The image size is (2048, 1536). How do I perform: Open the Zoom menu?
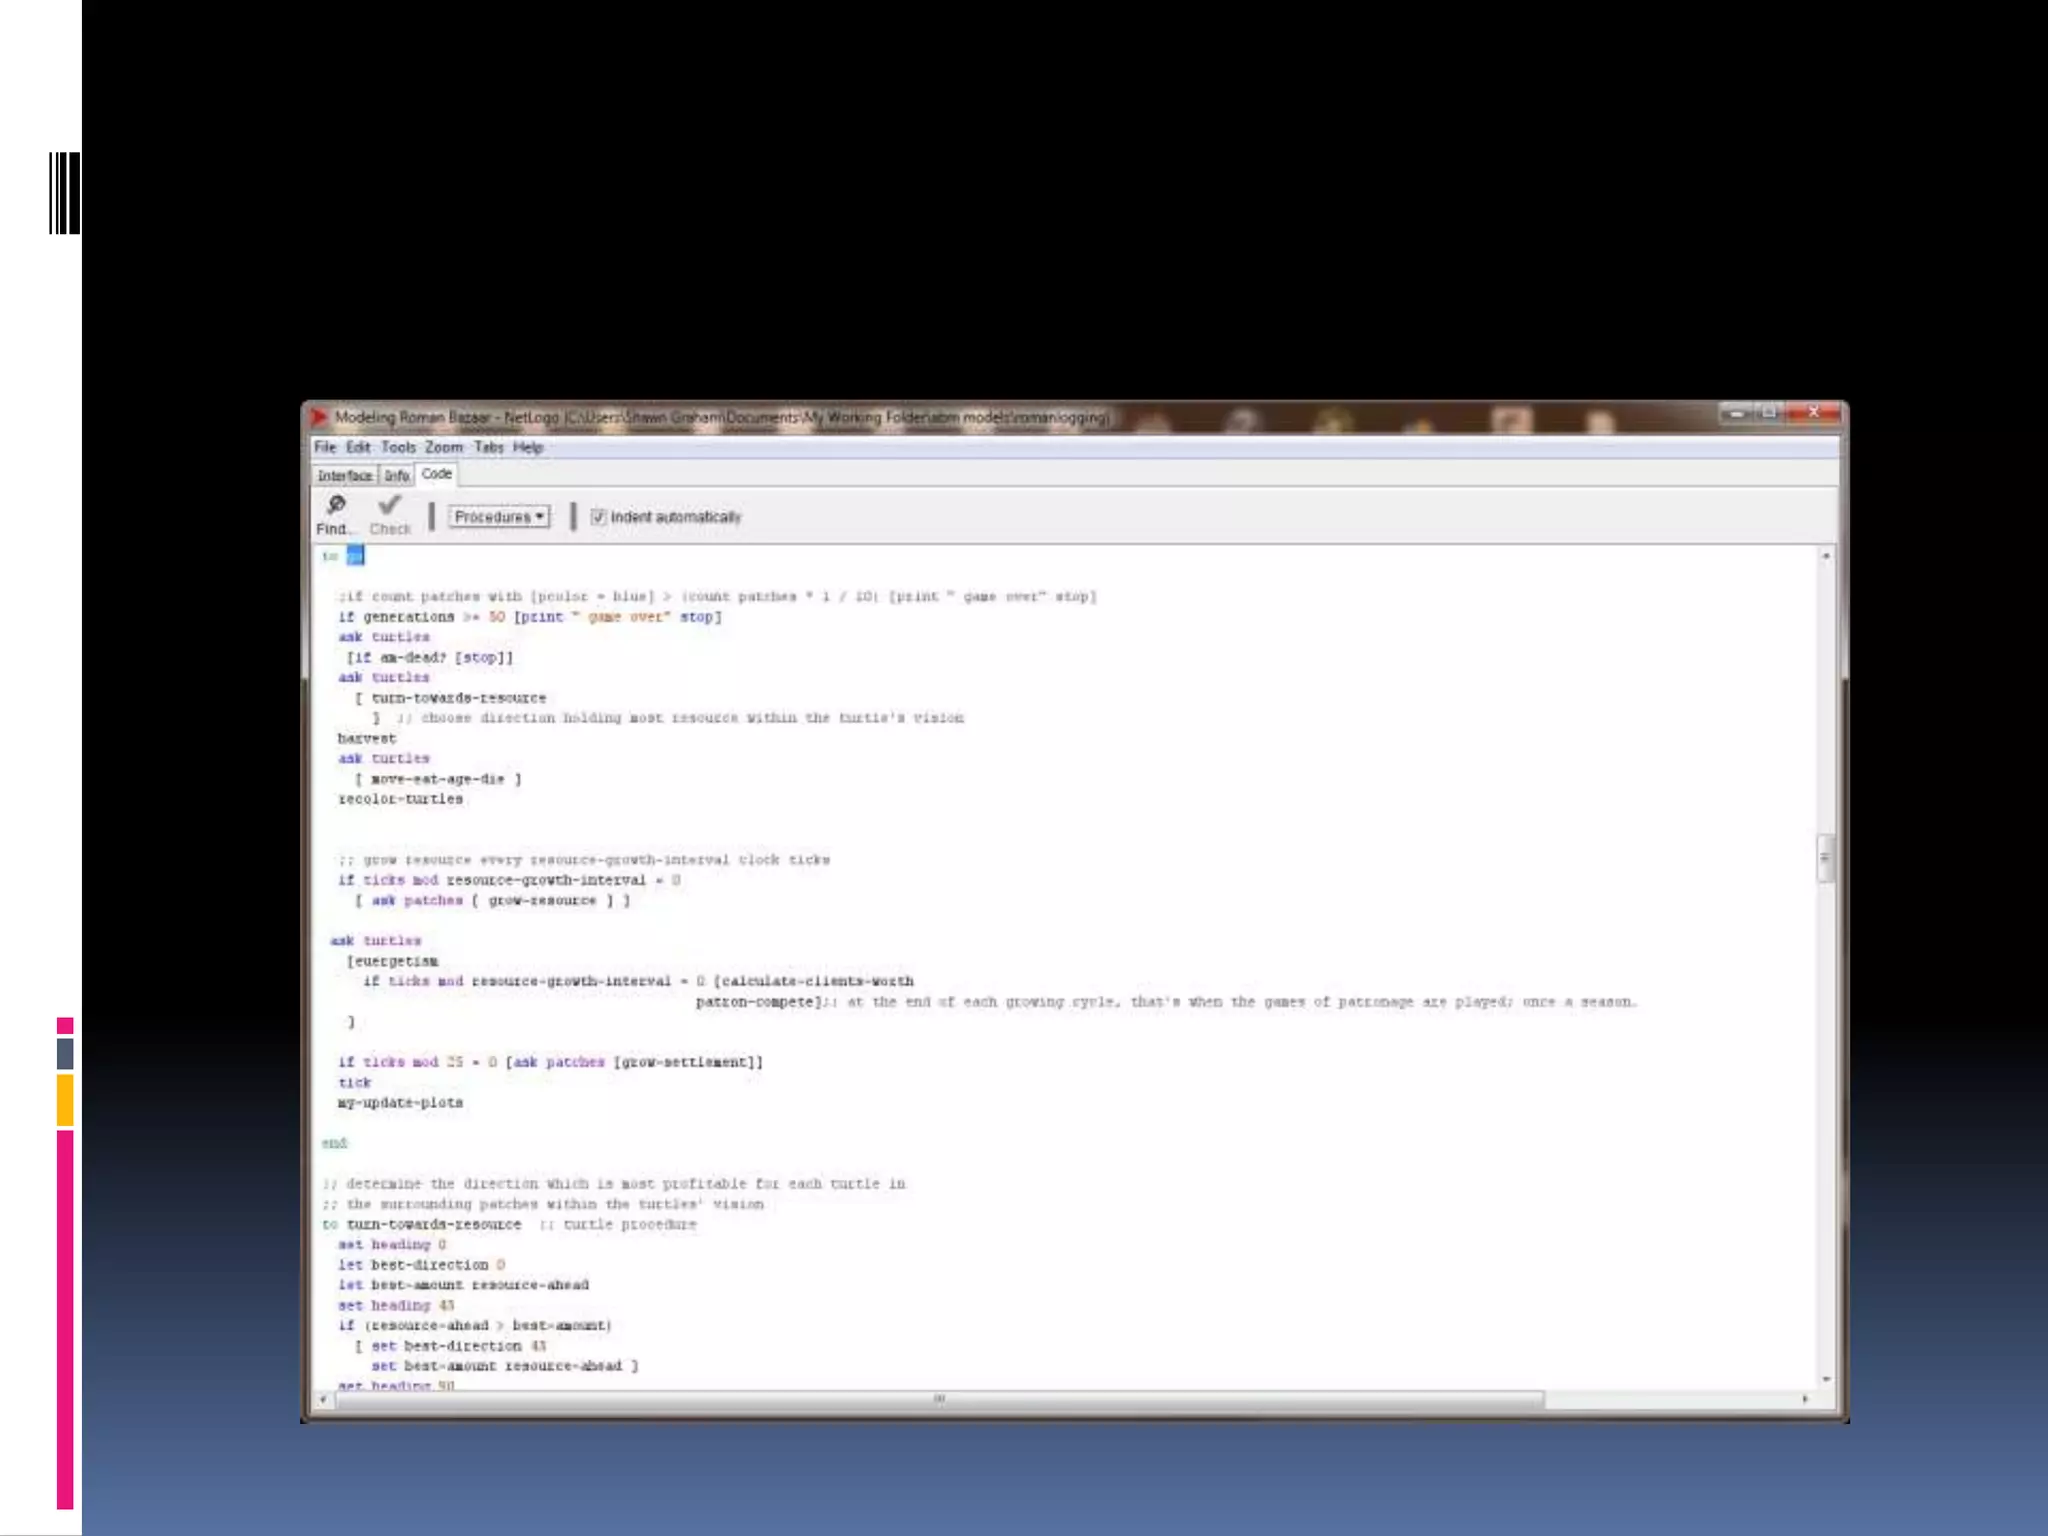tap(443, 447)
